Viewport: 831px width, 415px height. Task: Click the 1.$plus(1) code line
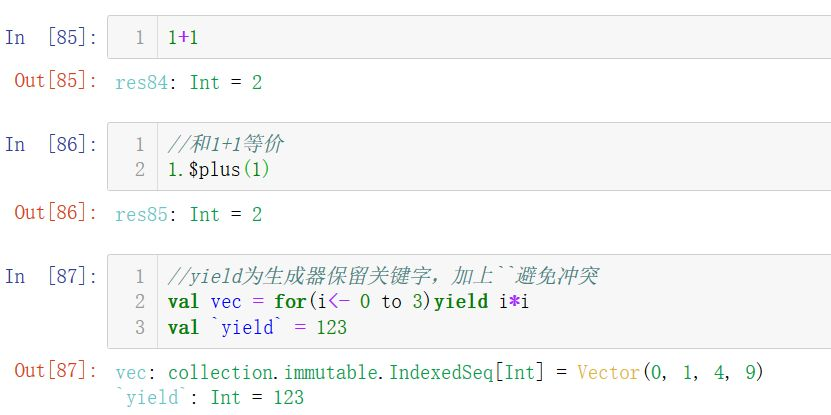(x=219, y=169)
